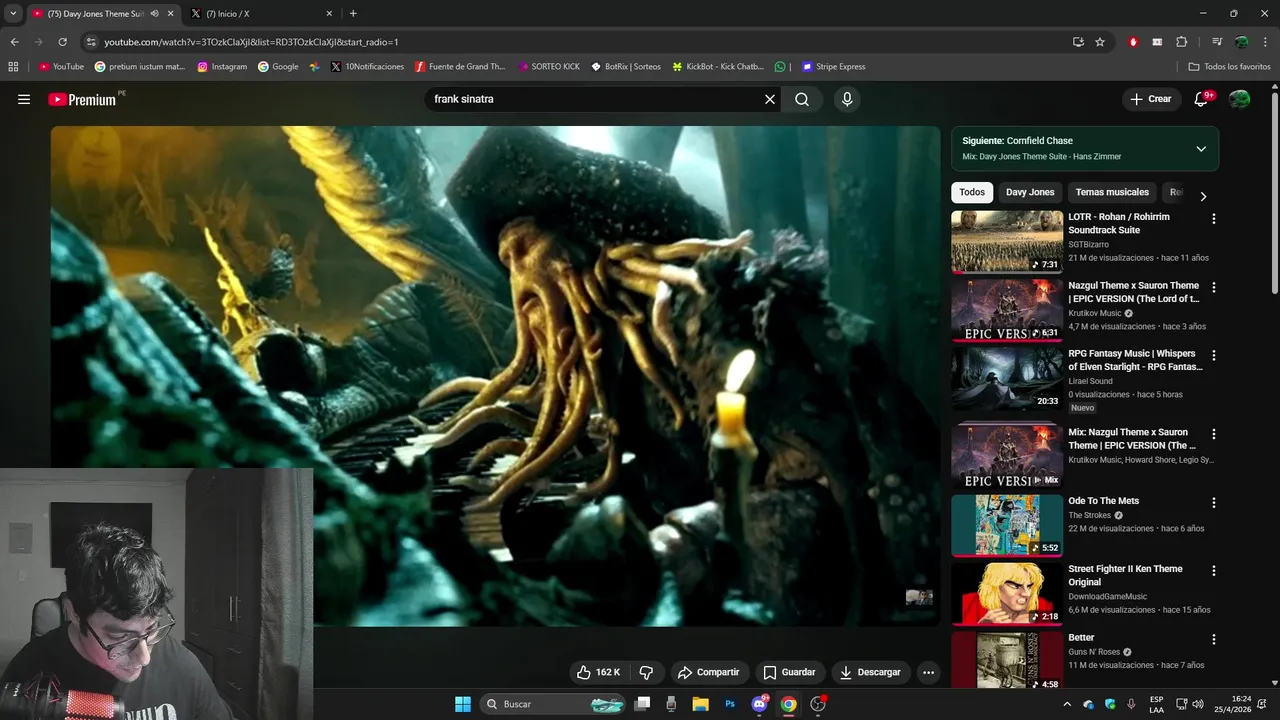Image resolution: width=1280 pixels, height=720 pixels.
Task: Open the YouTube guide hamburger menu
Action: tap(24, 99)
